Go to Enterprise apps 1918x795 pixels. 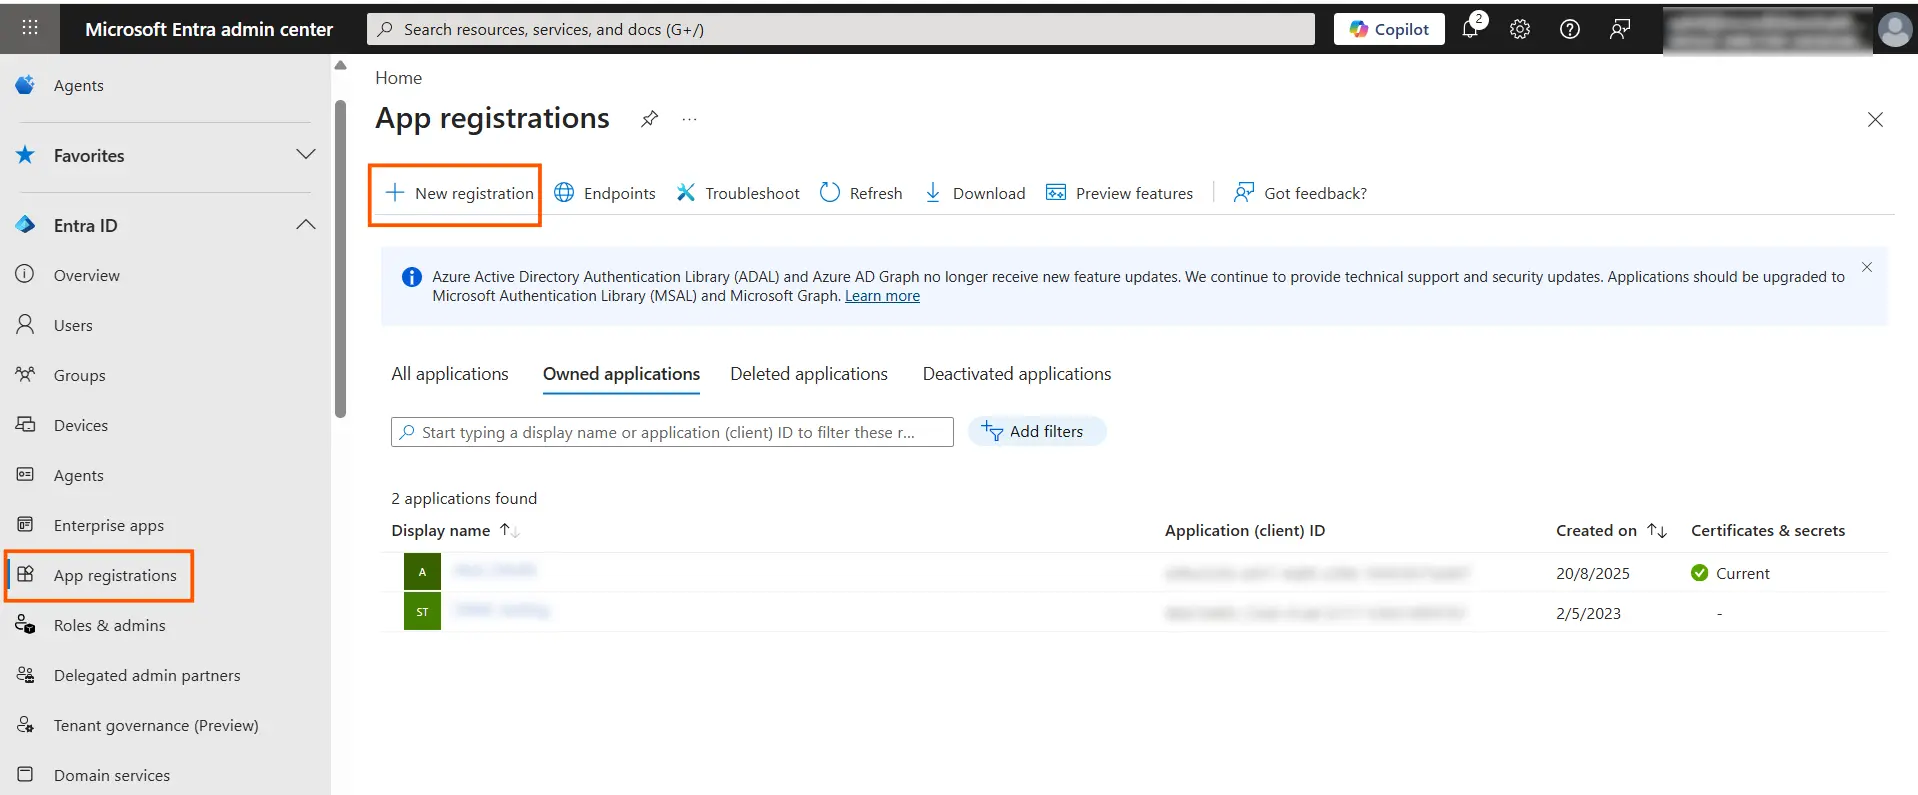click(108, 525)
